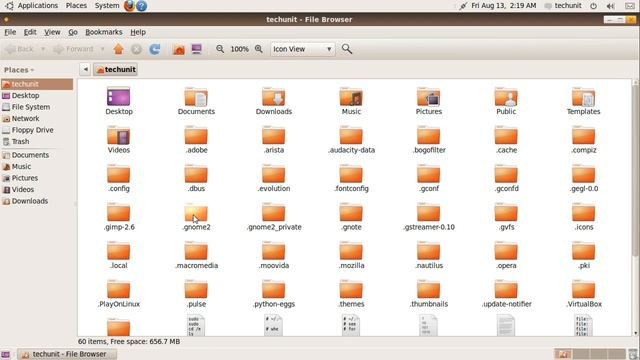Click the path bar left scroll arrow
The height and width of the screenshot is (360, 640).
(85, 69)
